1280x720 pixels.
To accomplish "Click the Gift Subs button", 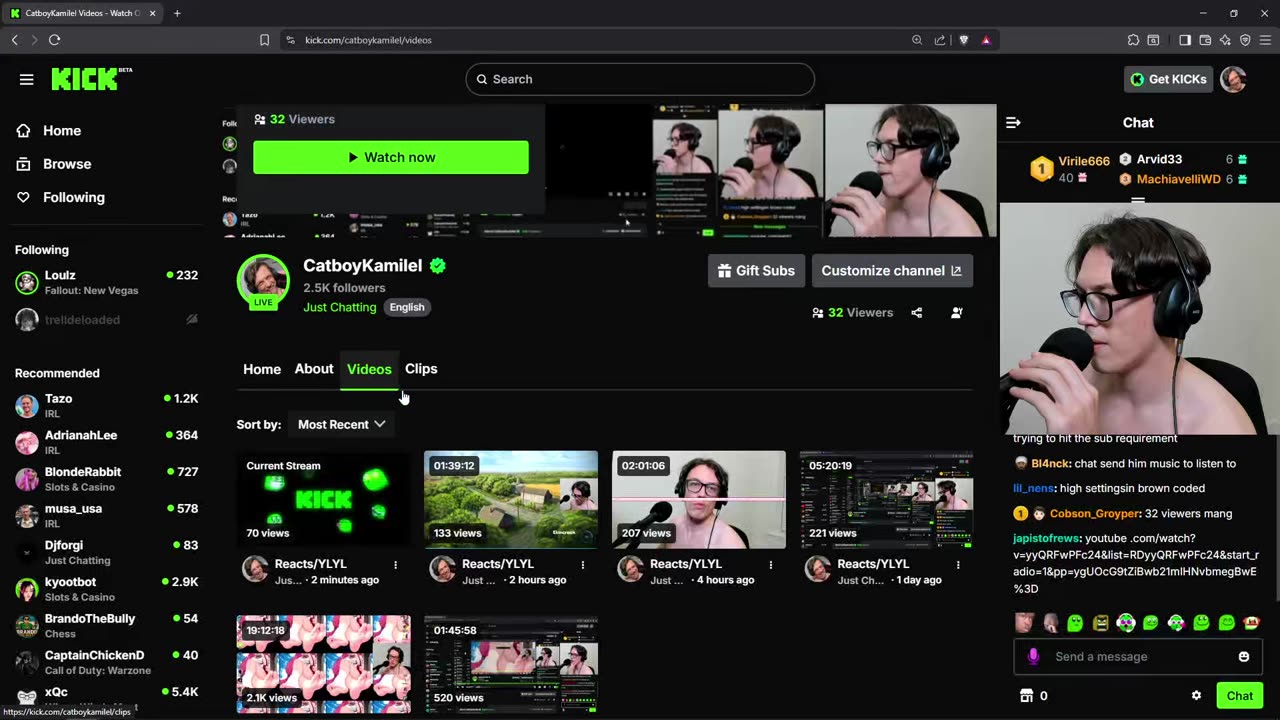I will coord(756,271).
